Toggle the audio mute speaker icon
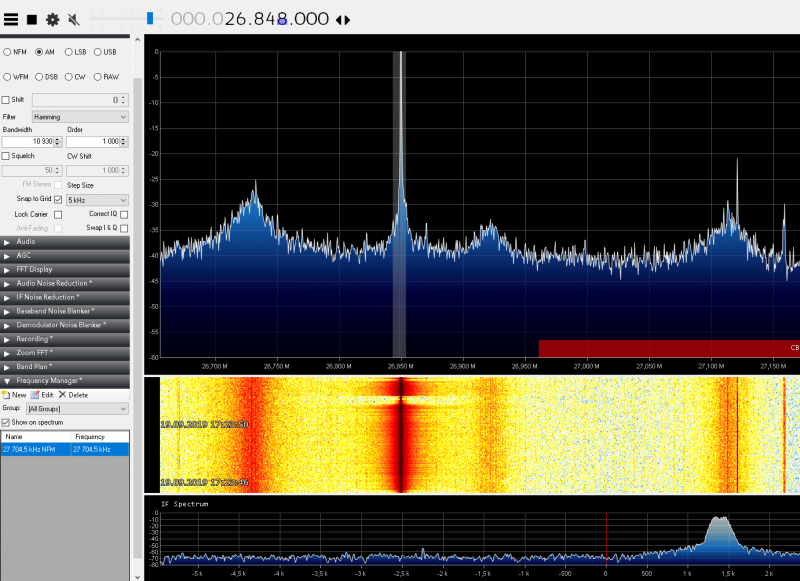The height and width of the screenshot is (581, 800). [74, 20]
